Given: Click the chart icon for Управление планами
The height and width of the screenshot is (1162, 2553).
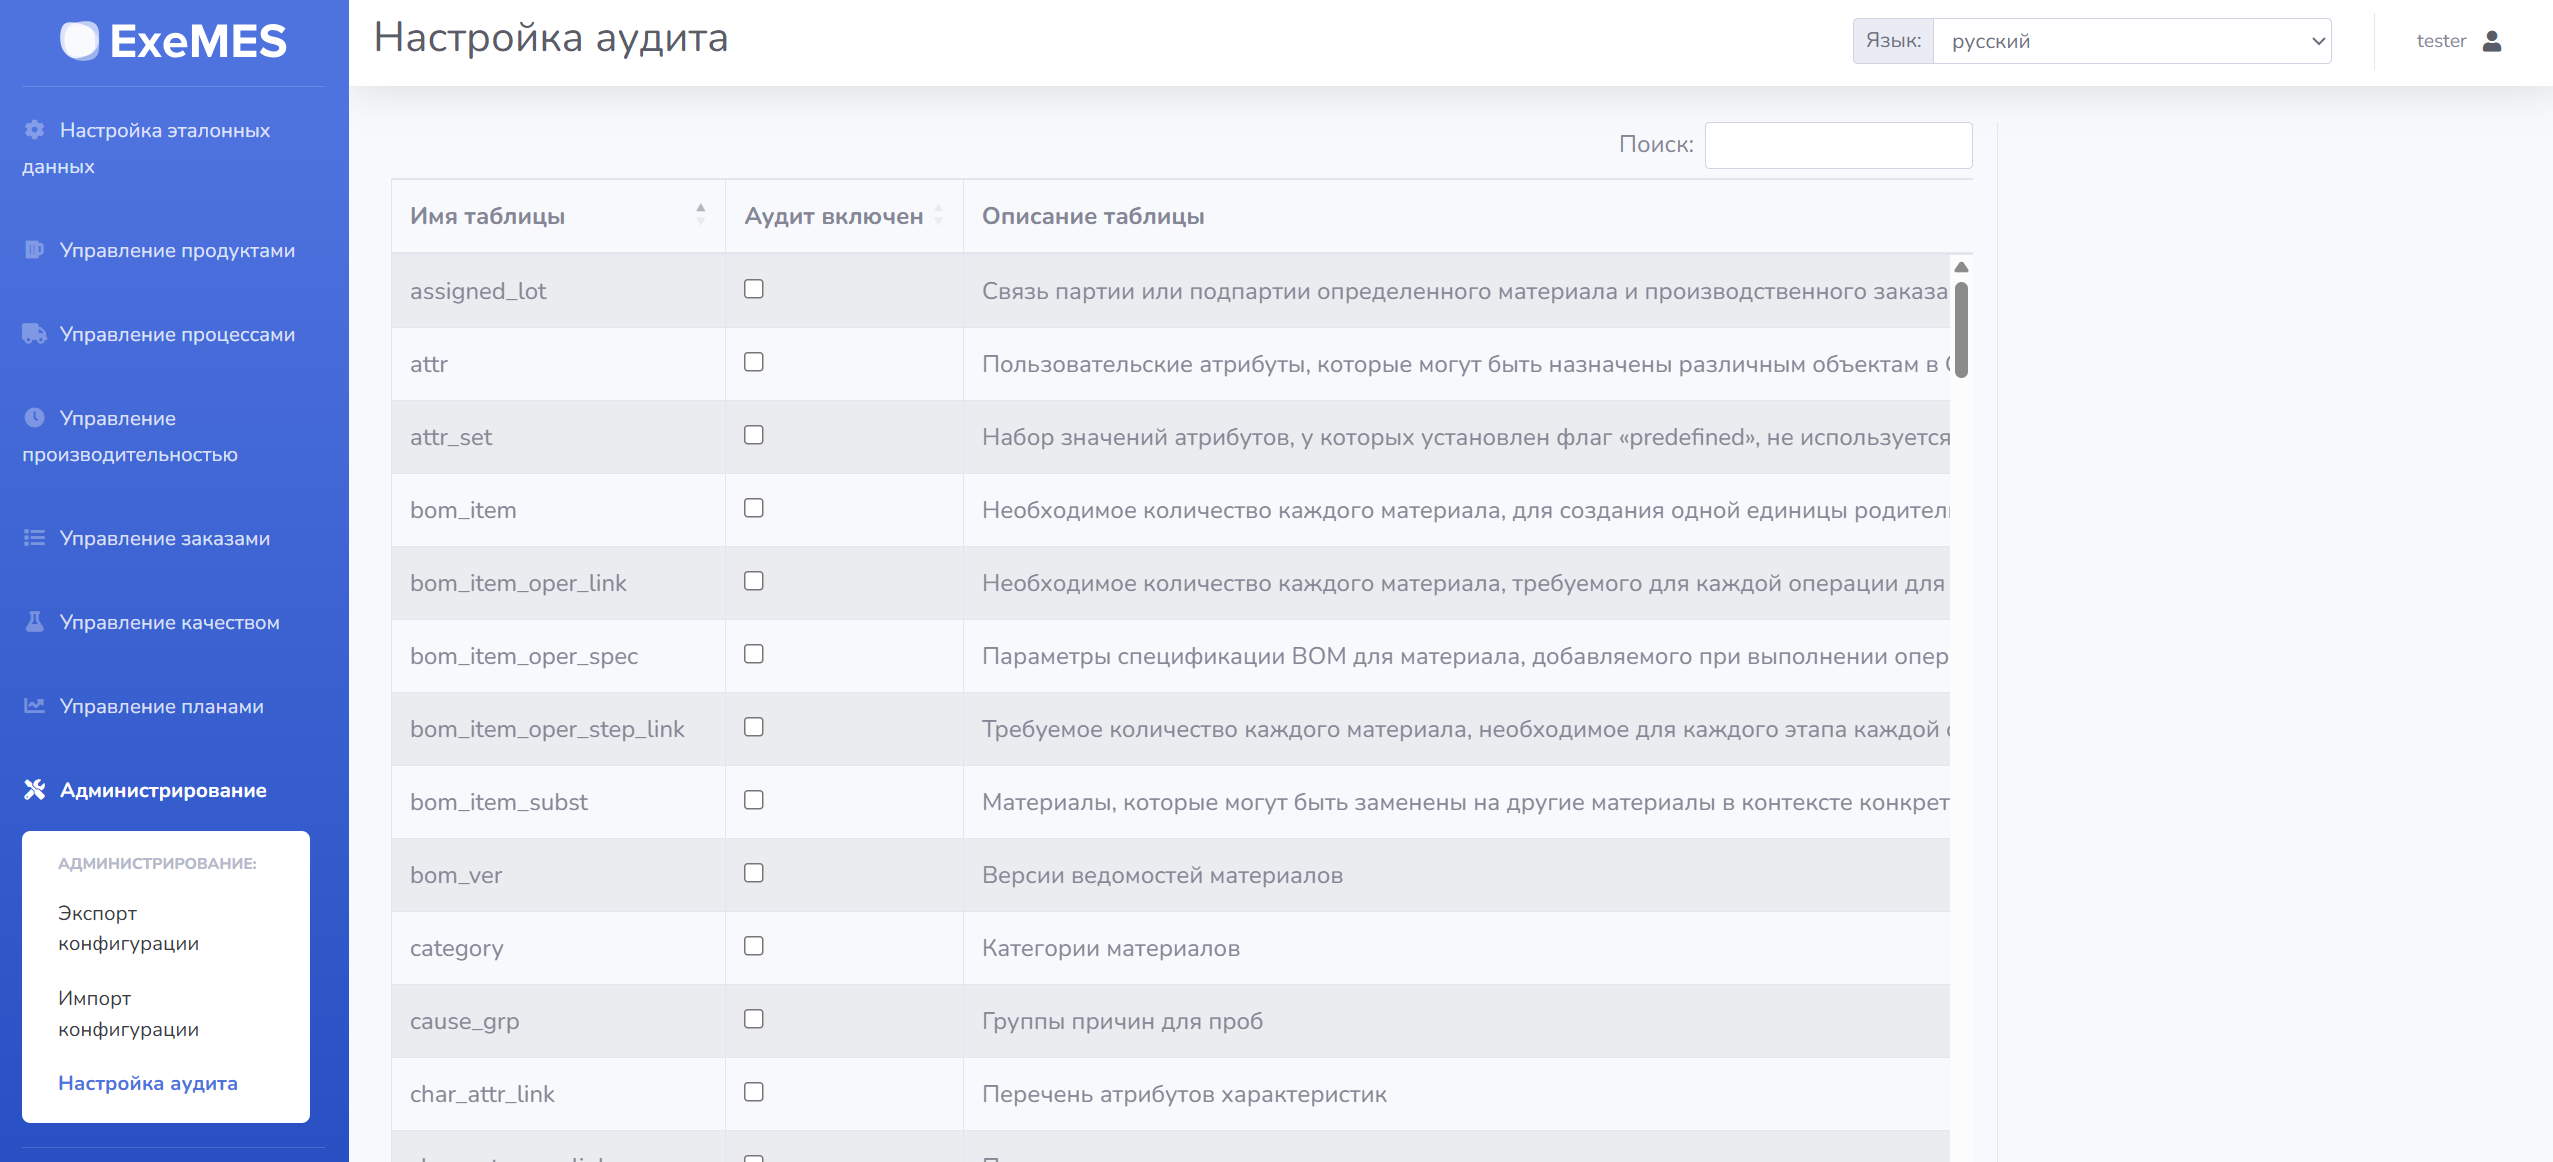Looking at the screenshot, I should 35,706.
